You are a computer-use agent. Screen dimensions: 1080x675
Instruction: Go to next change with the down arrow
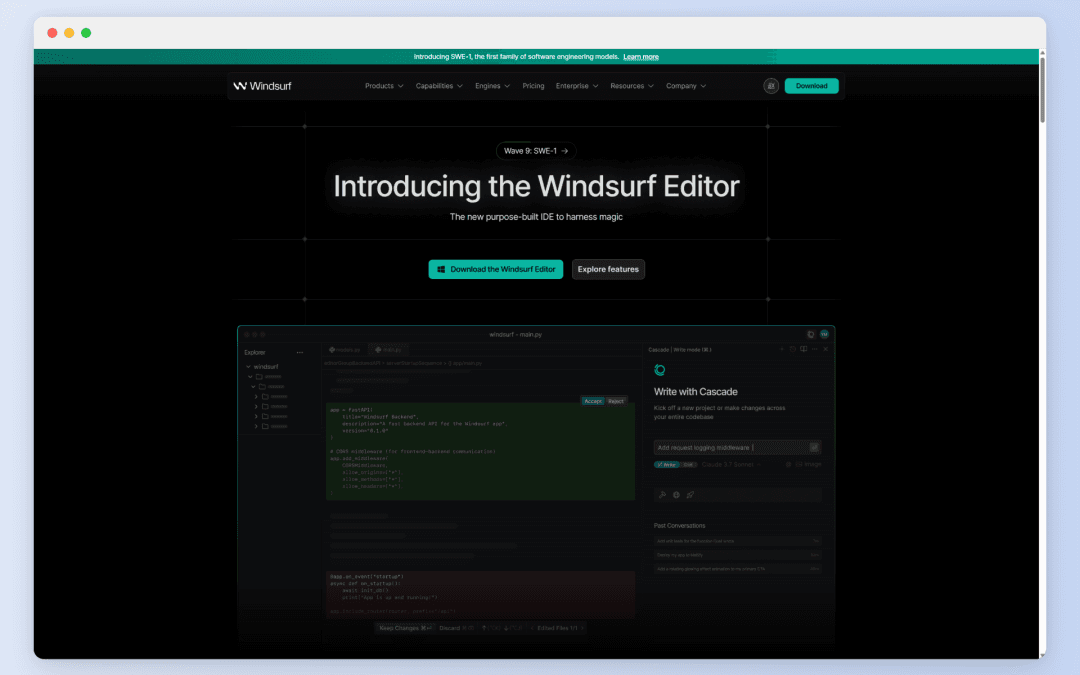pos(506,628)
